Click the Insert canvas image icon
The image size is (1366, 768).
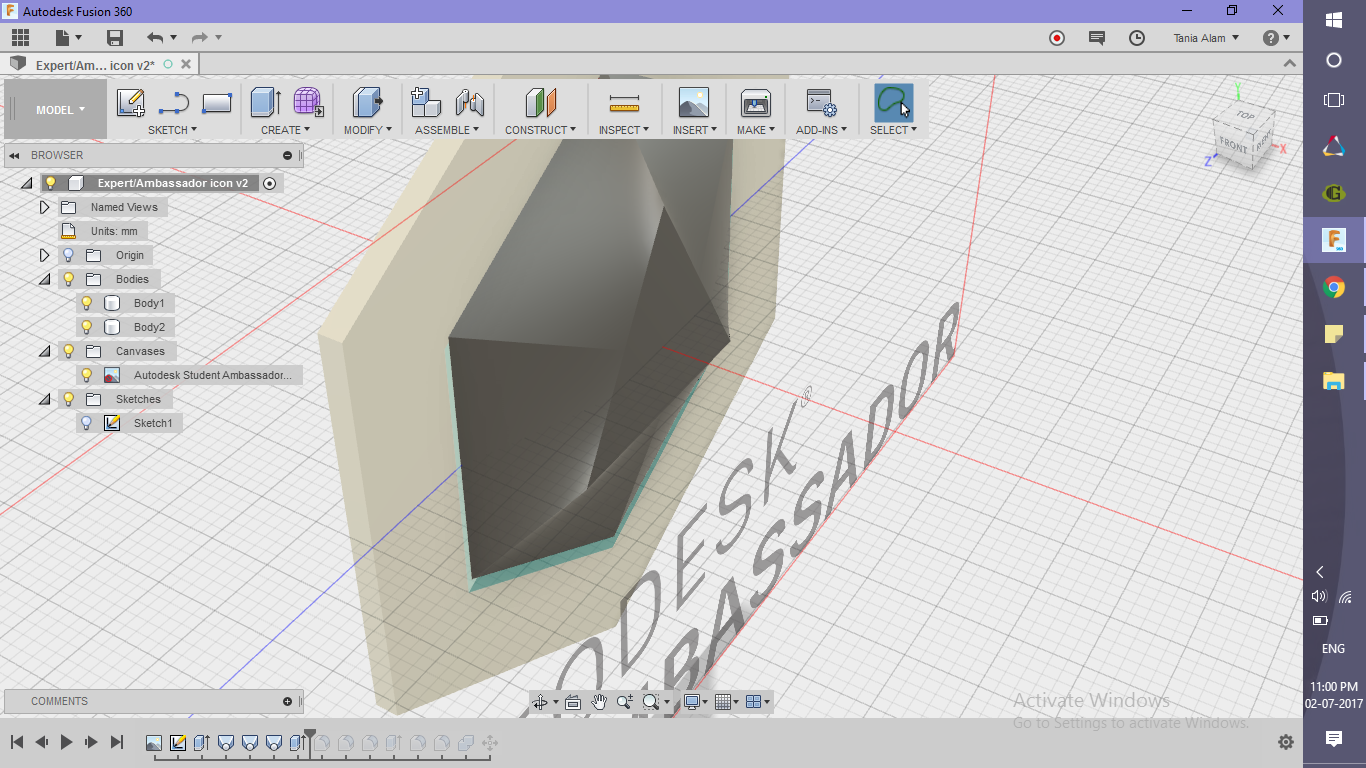point(693,103)
